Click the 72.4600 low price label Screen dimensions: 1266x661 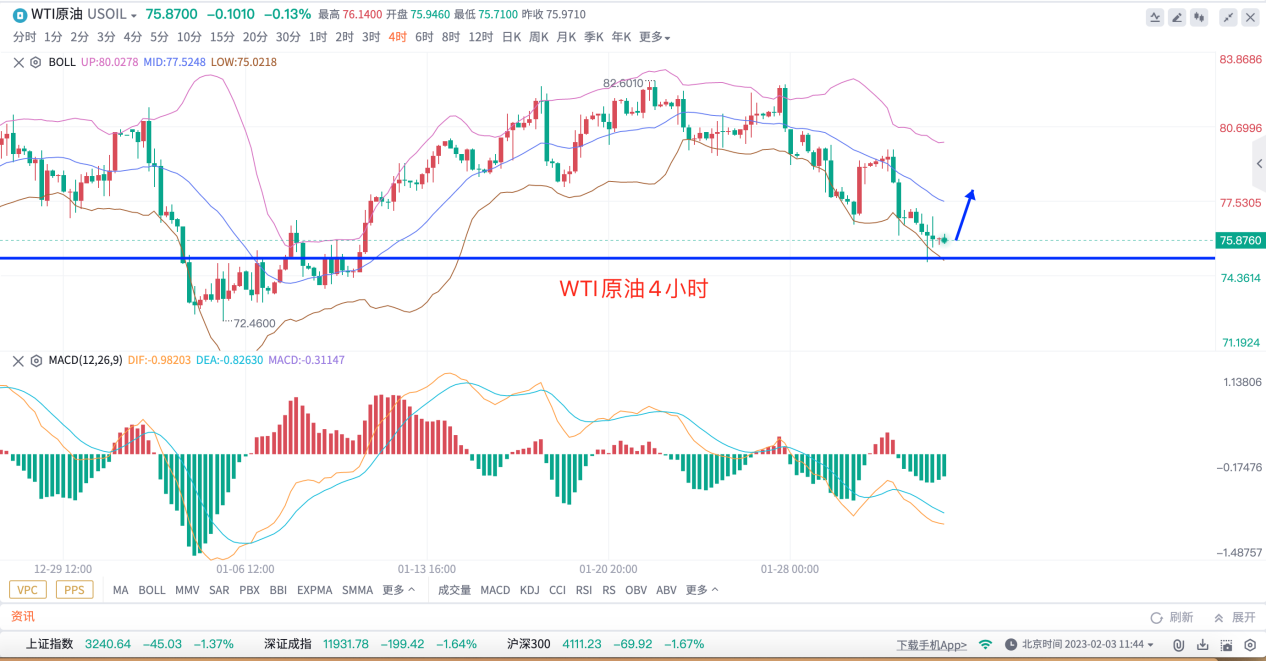click(254, 324)
